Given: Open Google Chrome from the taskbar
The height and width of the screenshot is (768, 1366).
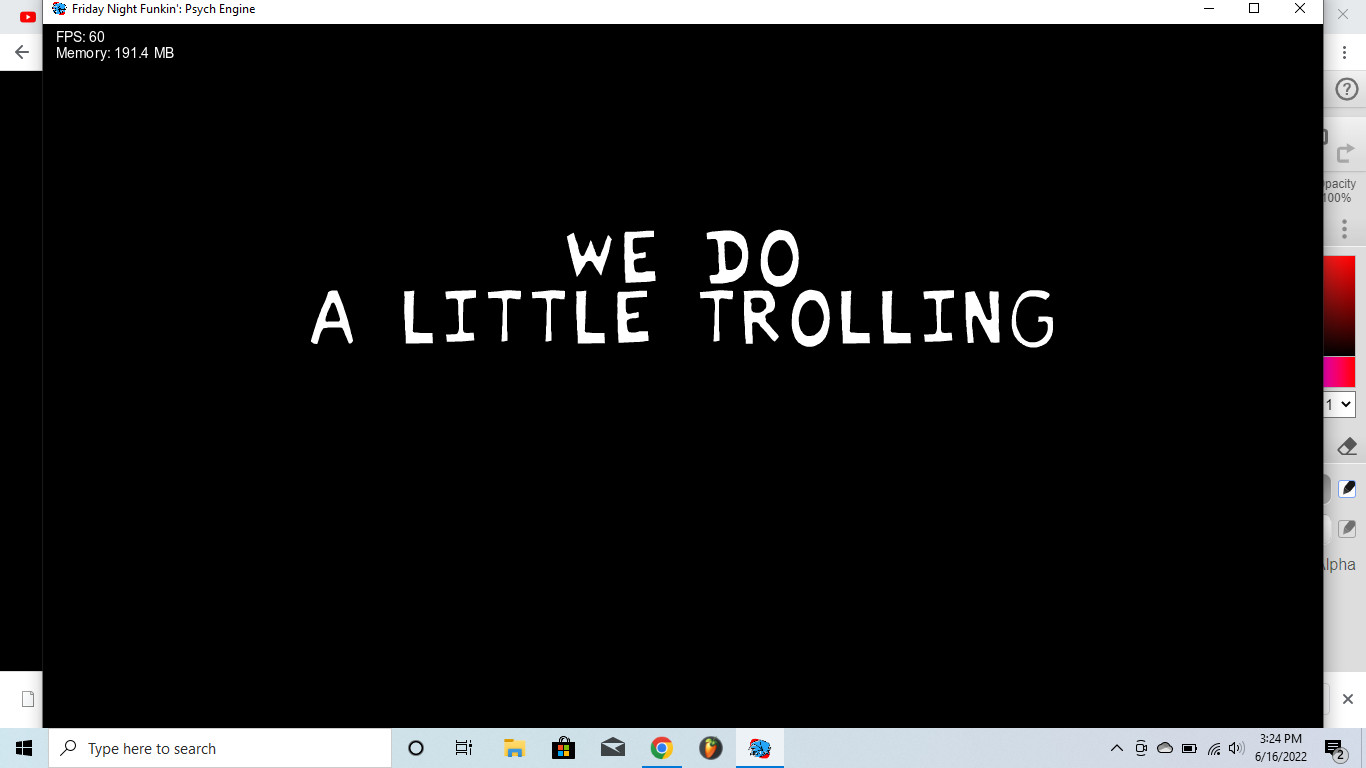Looking at the screenshot, I should click(661, 748).
